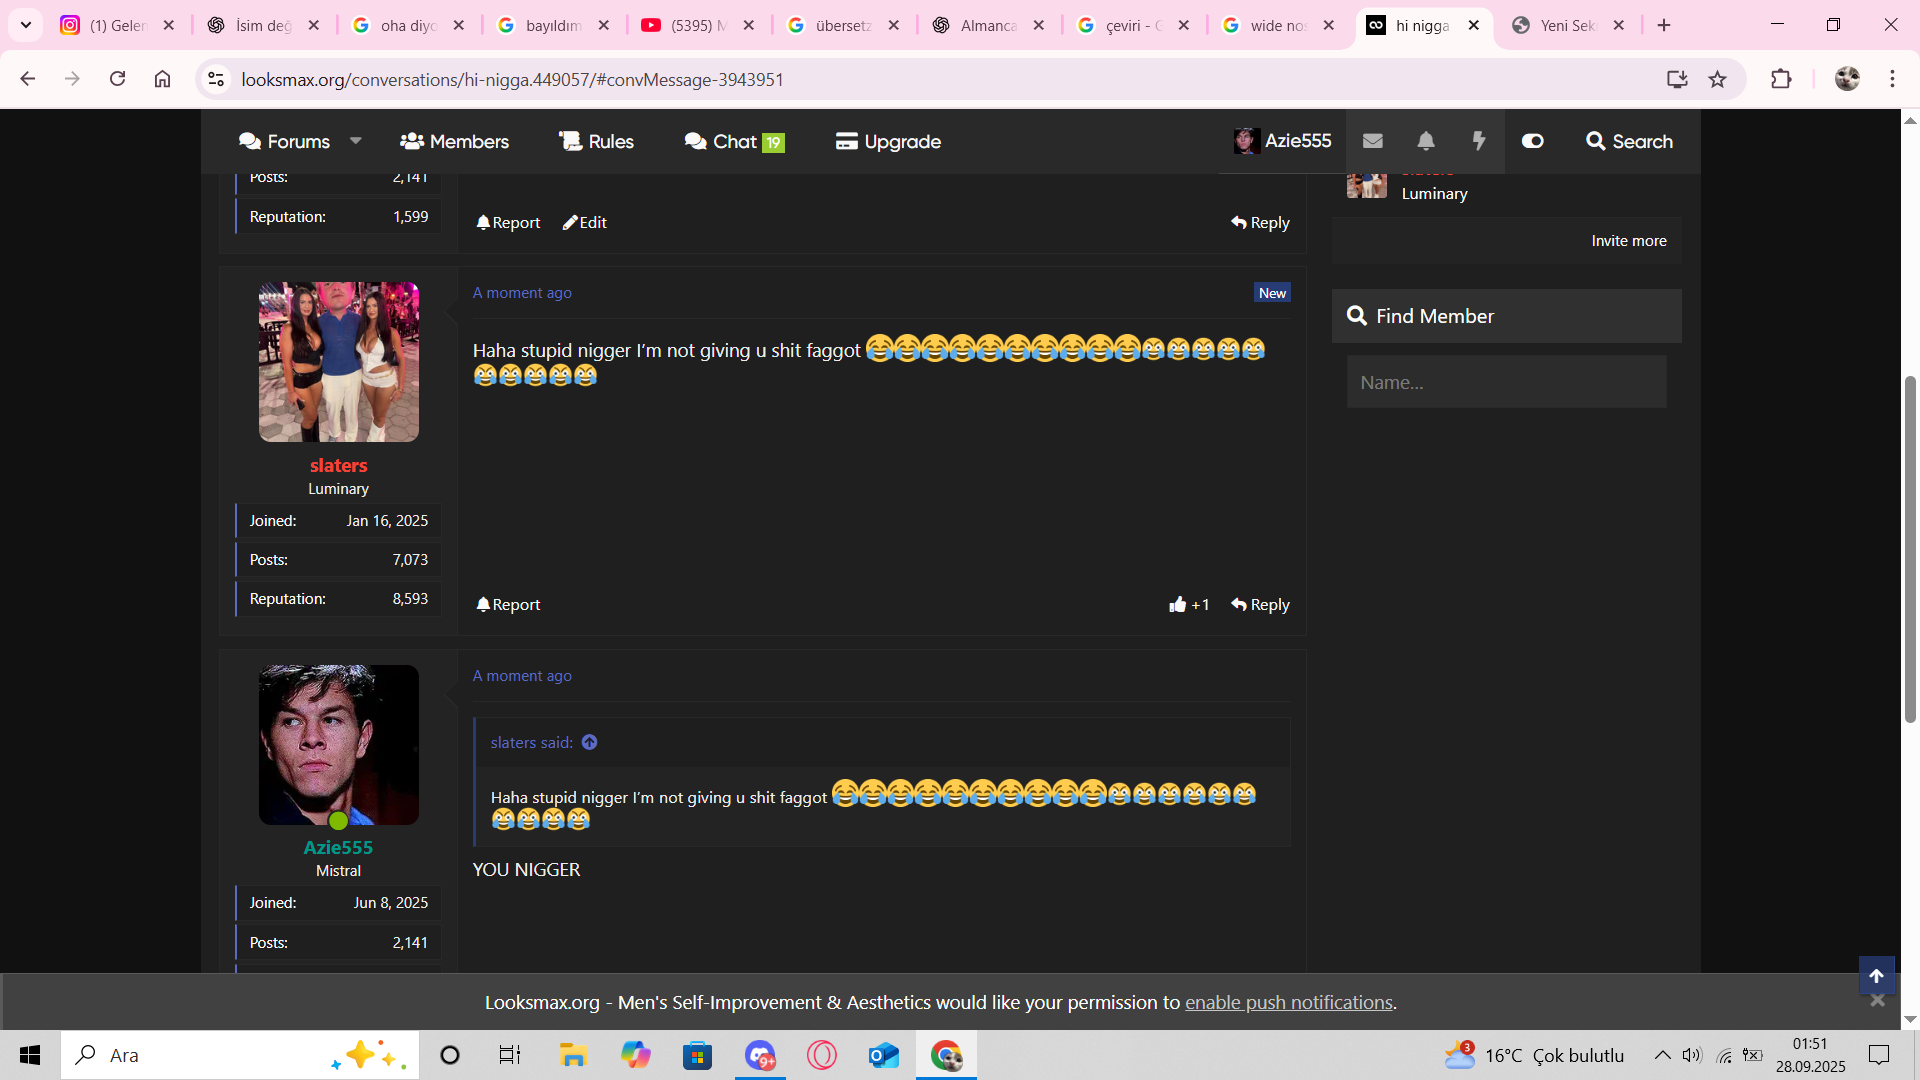The height and width of the screenshot is (1080, 1920).
Task: Open the alerts bell icon
Action: tap(1426, 141)
